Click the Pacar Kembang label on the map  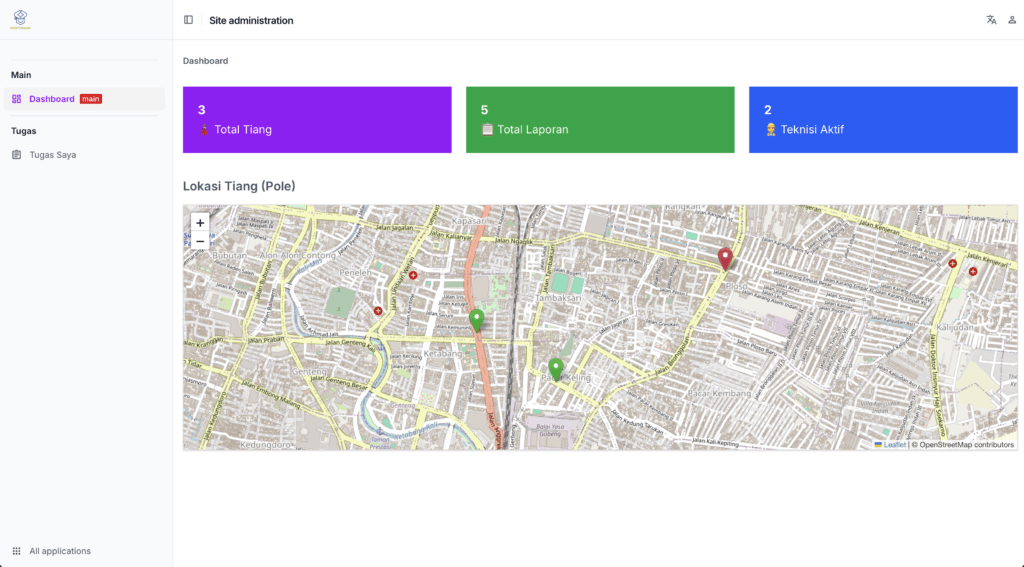719,393
